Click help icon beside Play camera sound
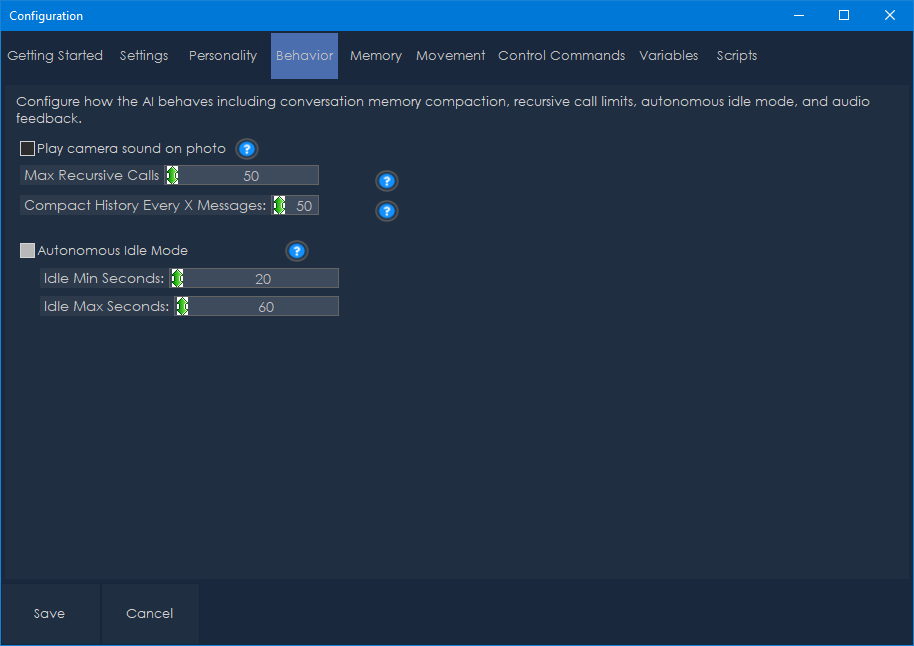 pyautogui.click(x=247, y=149)
